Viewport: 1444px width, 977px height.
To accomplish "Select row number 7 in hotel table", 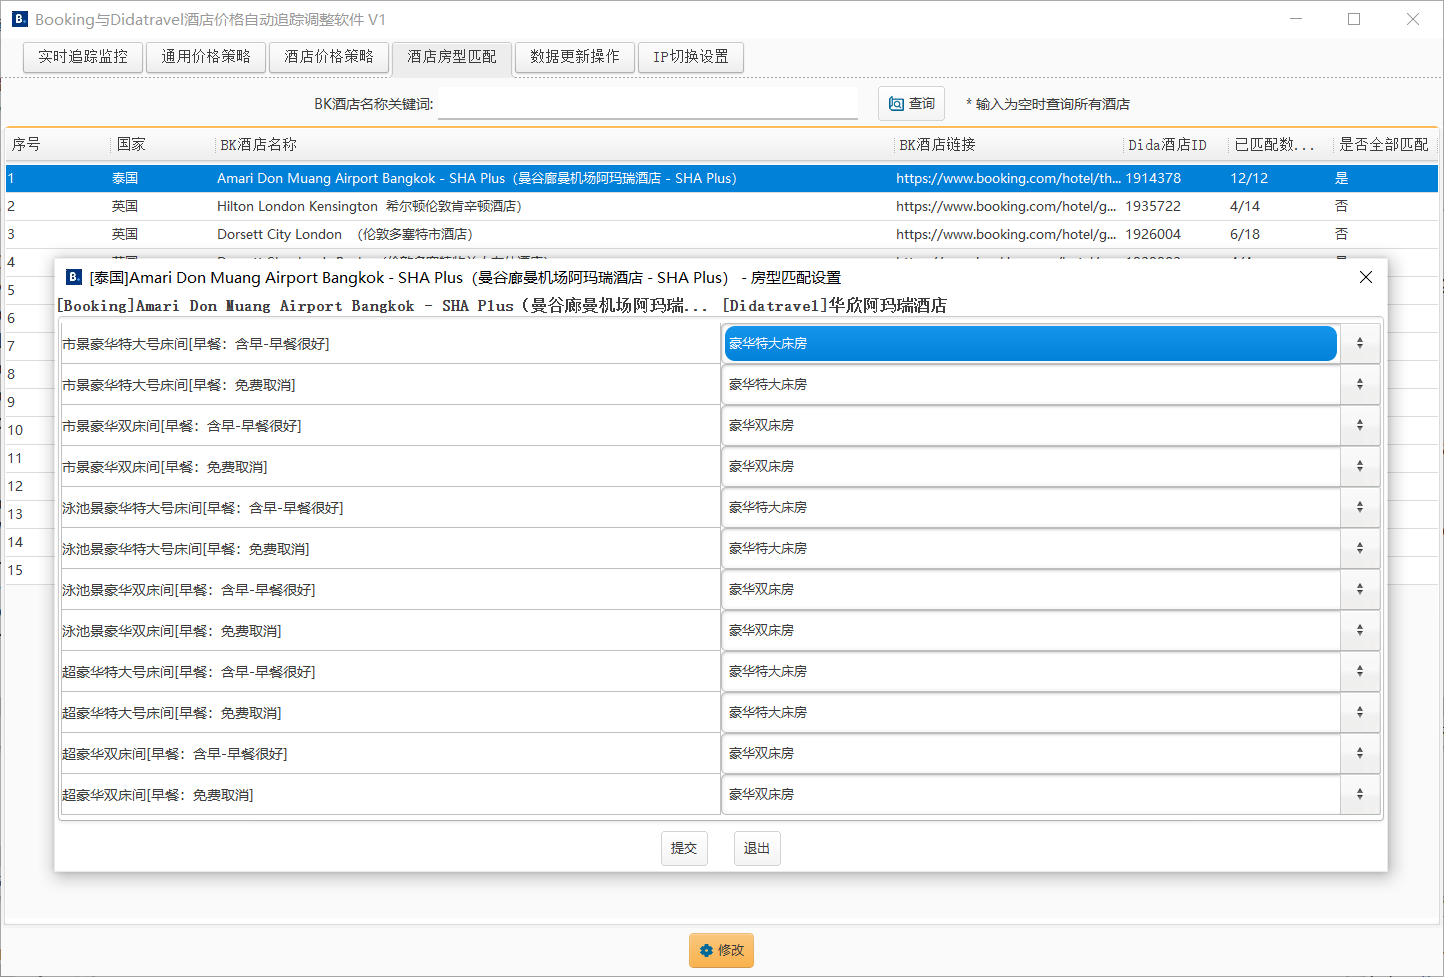I will [11, 346].
